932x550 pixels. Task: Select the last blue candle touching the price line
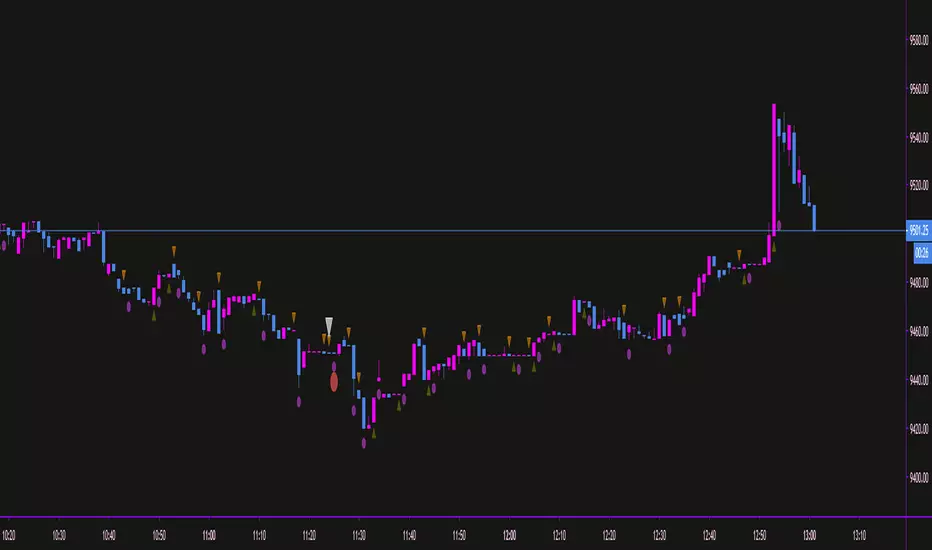click(x=814, y=218)
